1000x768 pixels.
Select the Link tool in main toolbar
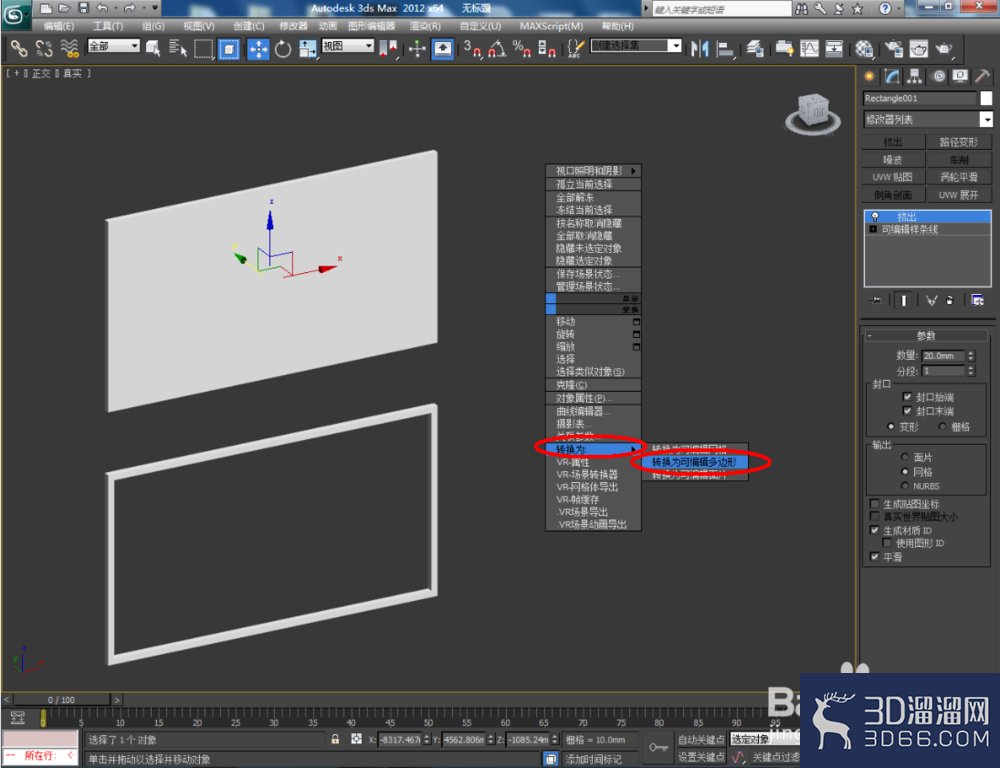18,48
